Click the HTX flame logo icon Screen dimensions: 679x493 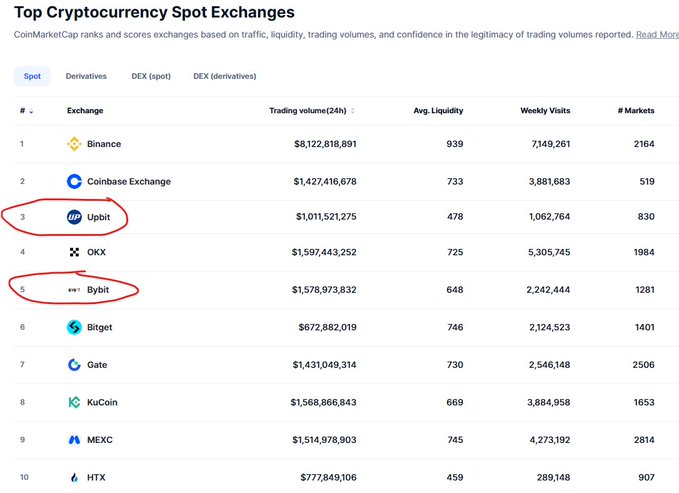click(x=74, y=477)
